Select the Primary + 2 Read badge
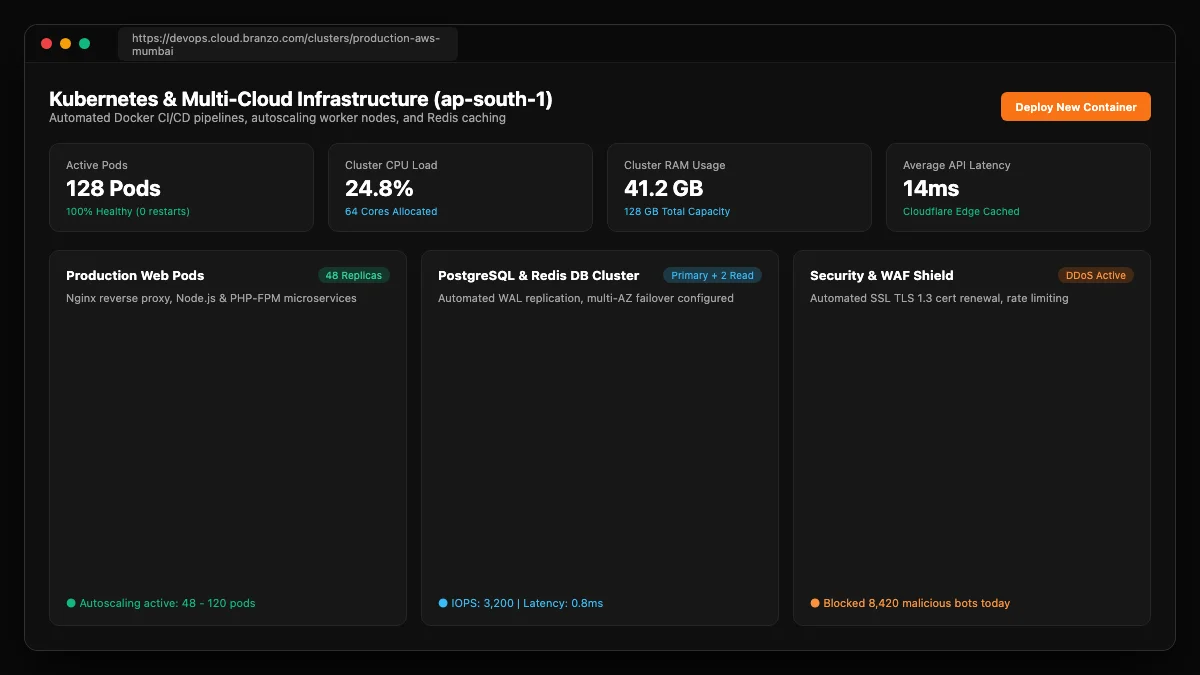The height and width of the screenshot is (675, 1200). (712, 275)
